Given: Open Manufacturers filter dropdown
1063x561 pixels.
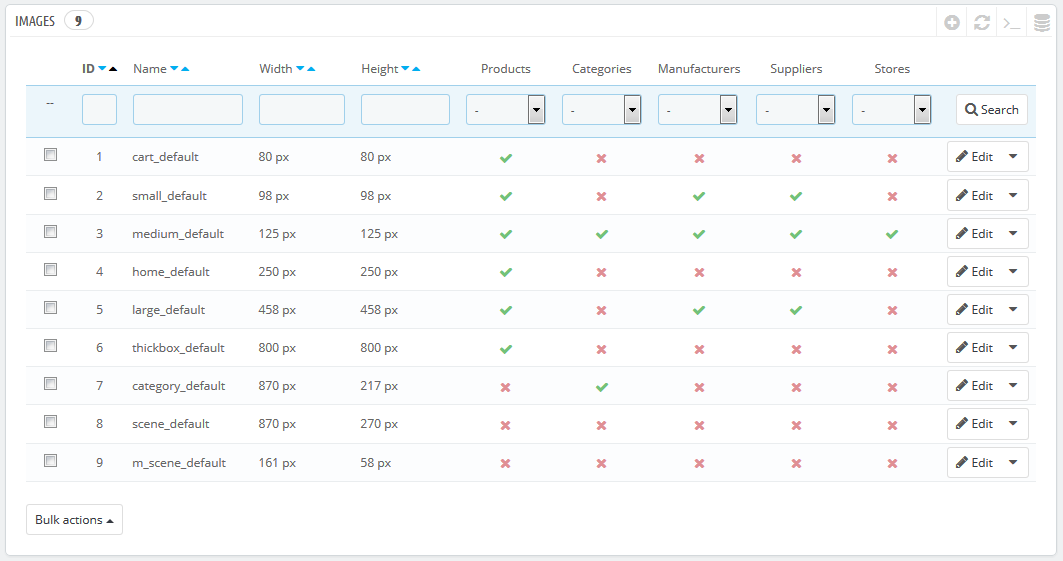Looking at the screenshot, I should pos(698,109).
